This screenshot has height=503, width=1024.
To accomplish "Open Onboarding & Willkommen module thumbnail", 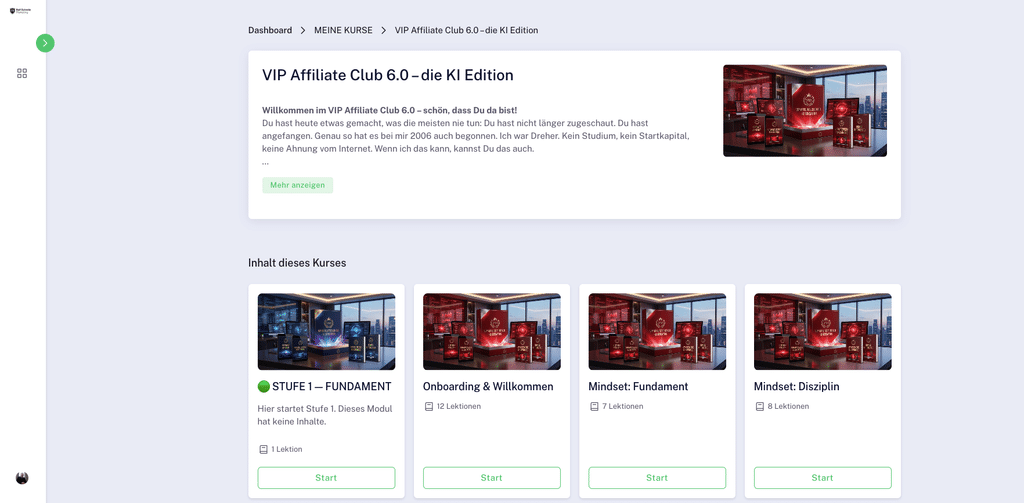I will (x=492, y=332).
